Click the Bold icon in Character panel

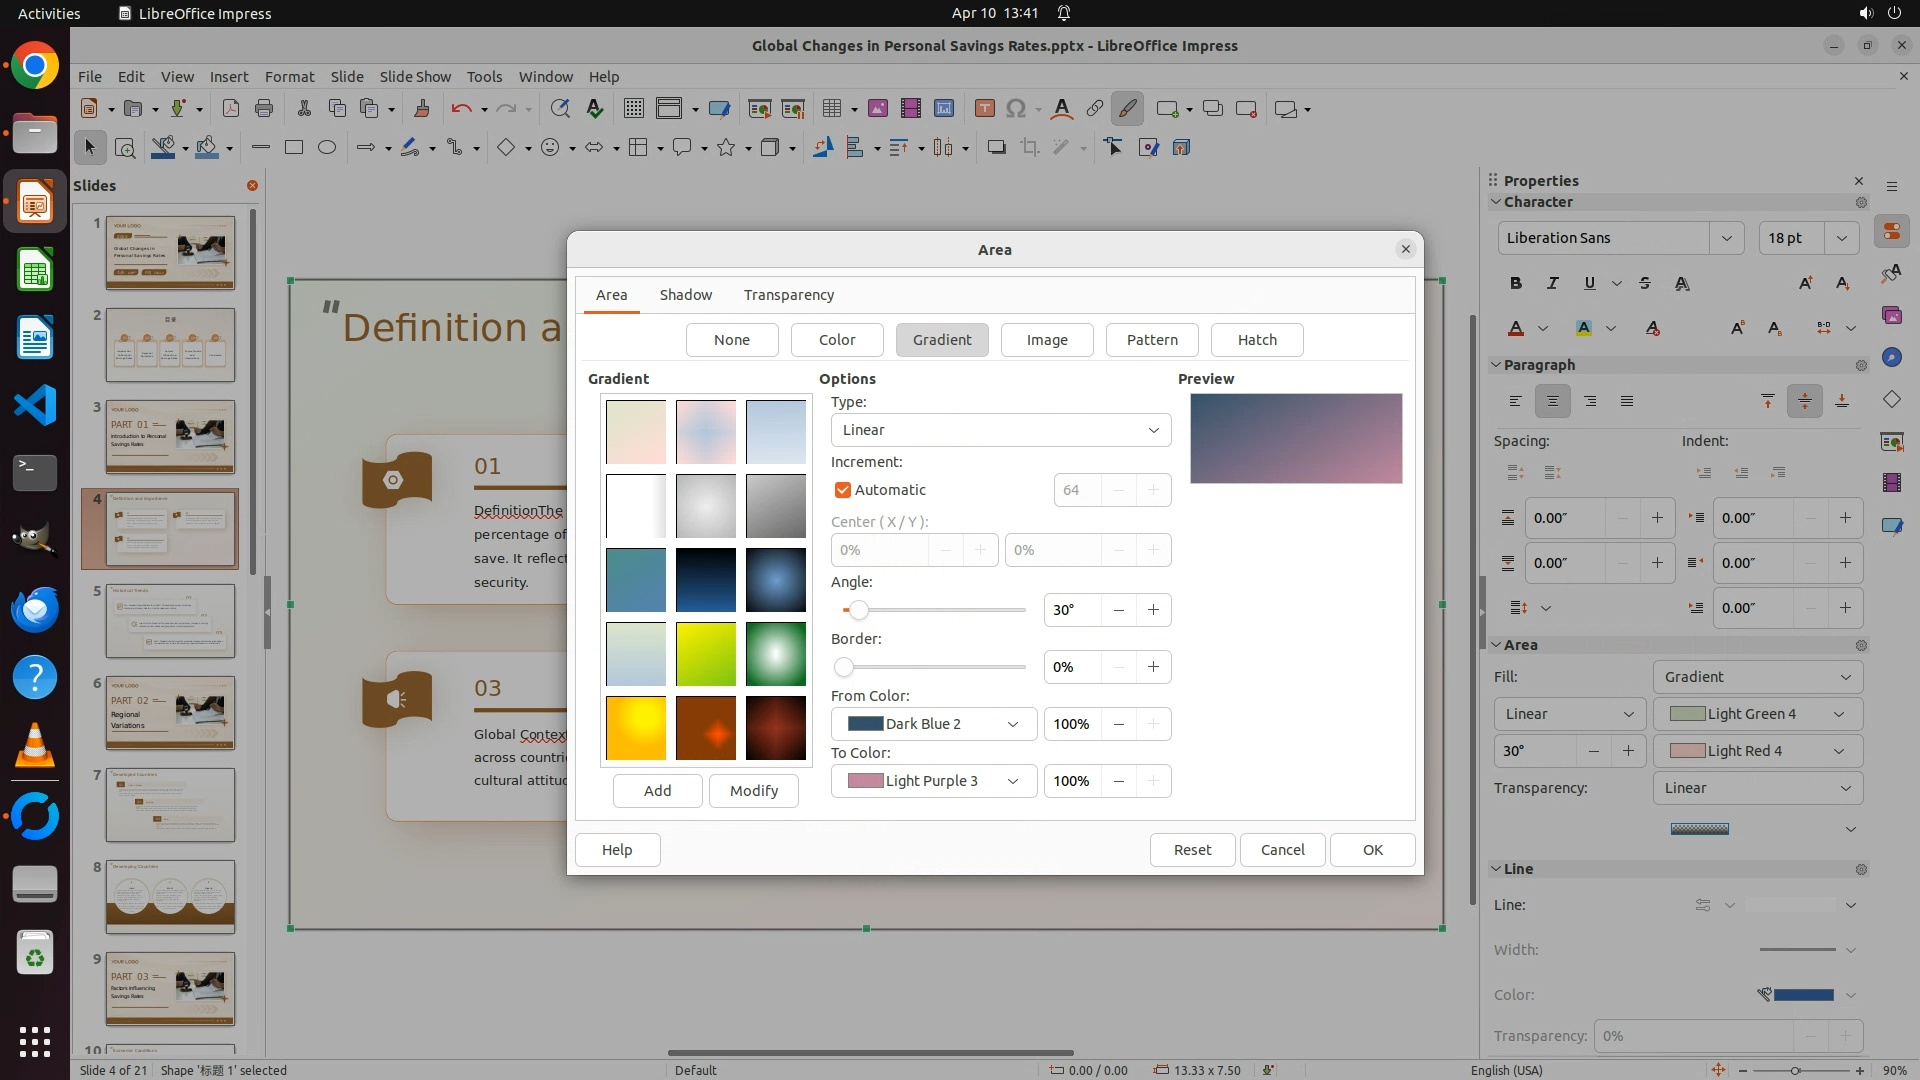point(1516,283)
